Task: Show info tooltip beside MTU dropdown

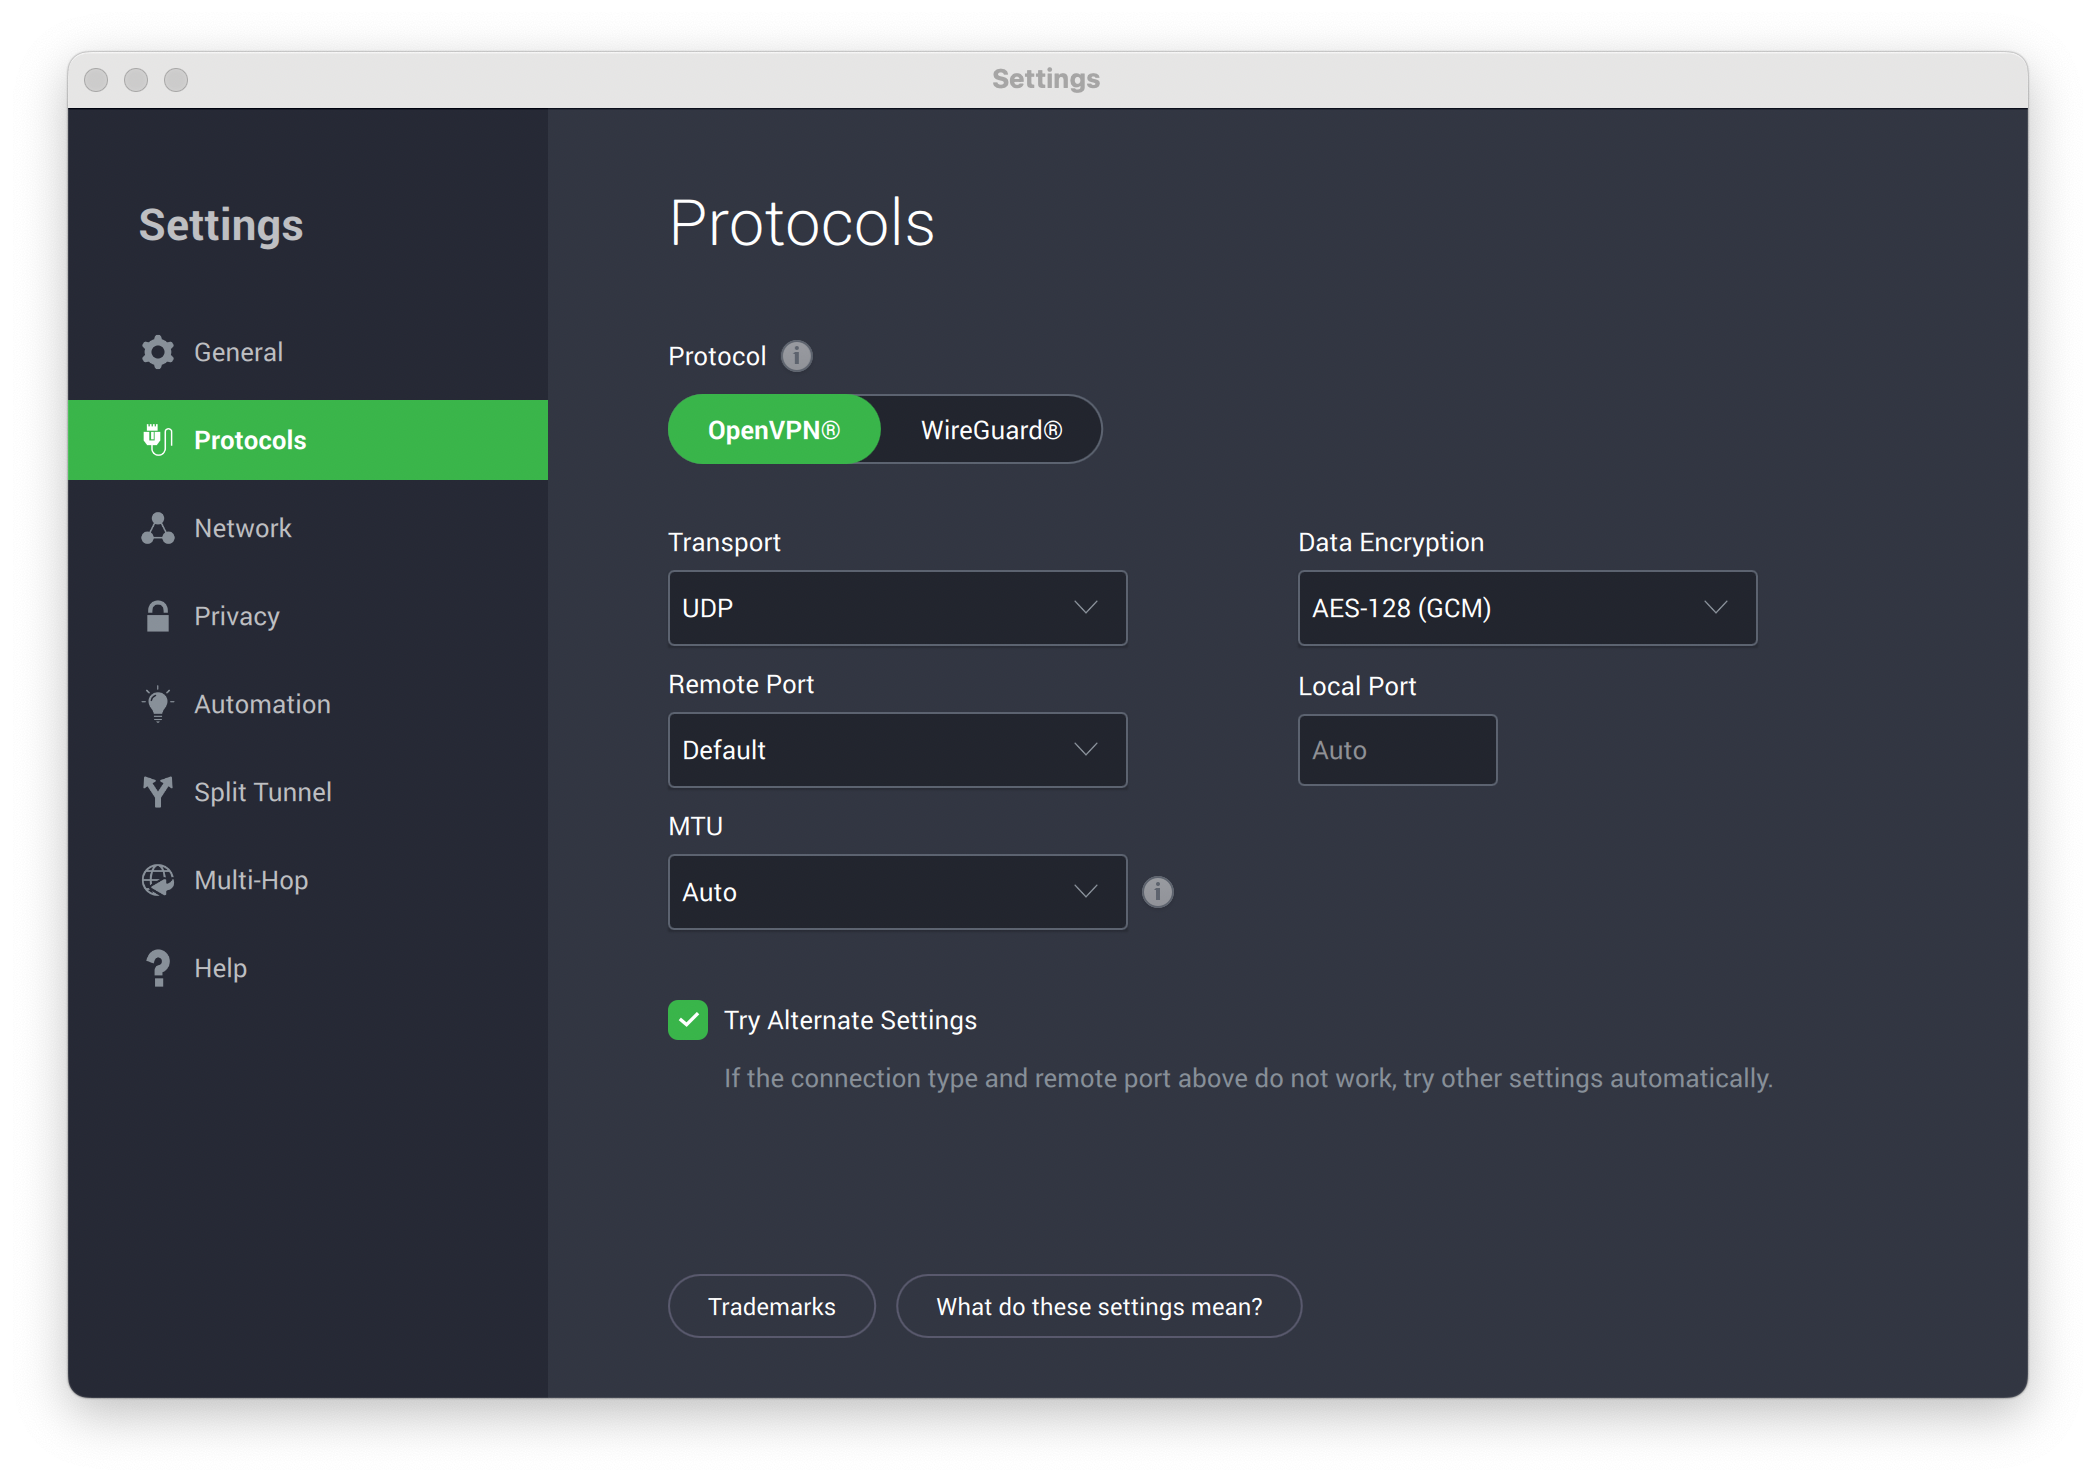Action: (1158, 892)
